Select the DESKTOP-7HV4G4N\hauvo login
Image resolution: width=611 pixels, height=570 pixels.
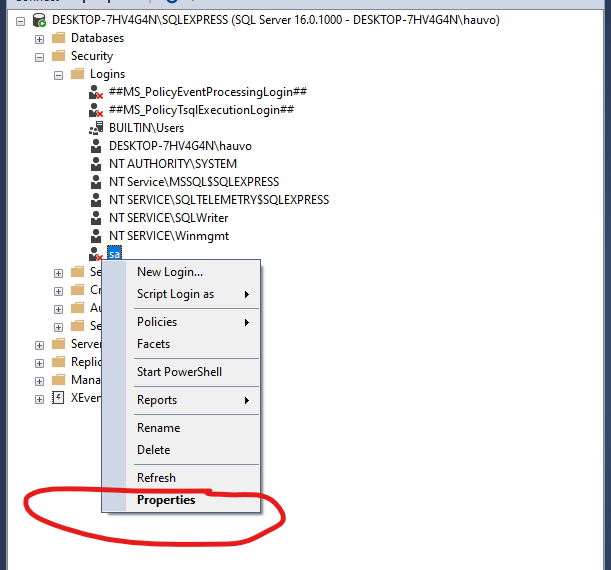tap(180, 146)
